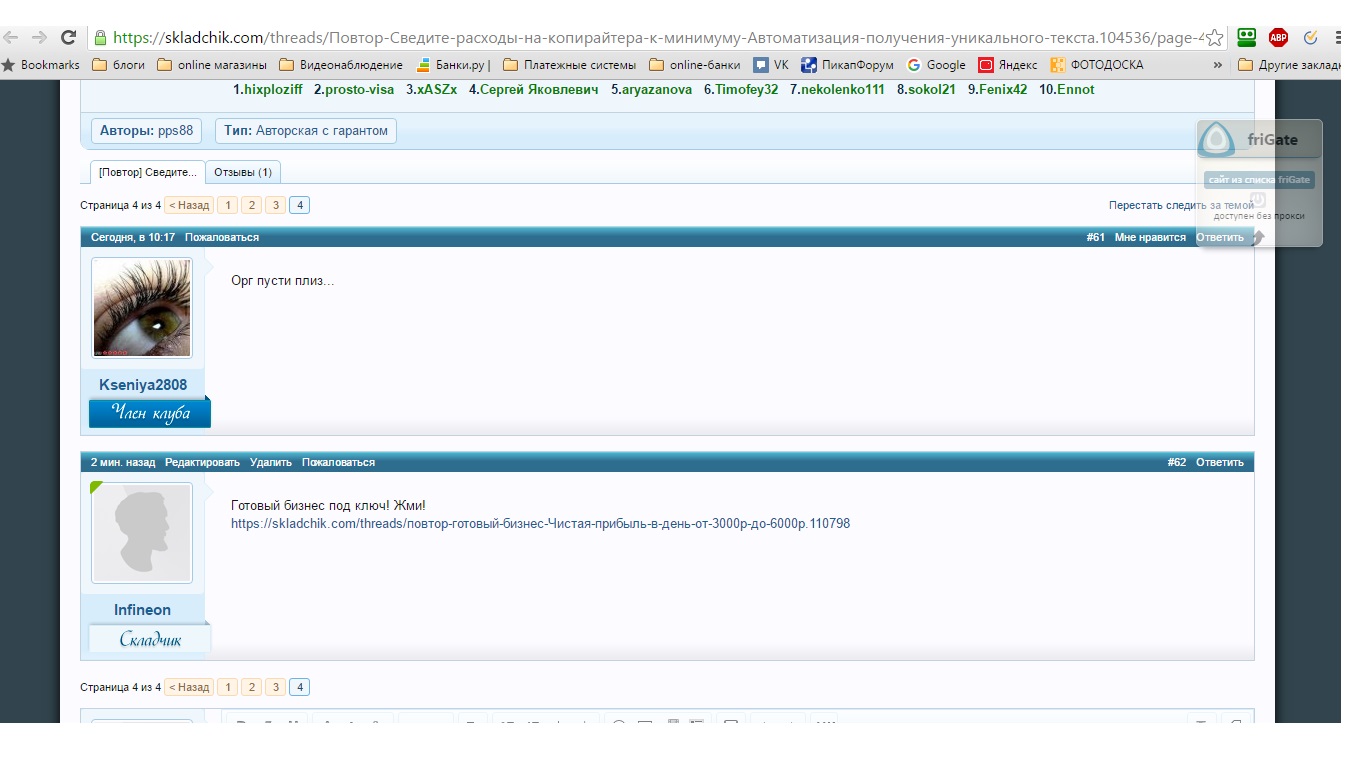Click the checkmark extension icon in toolbar
This screenshot has height=768, width=1366.
coord(1310,38)
